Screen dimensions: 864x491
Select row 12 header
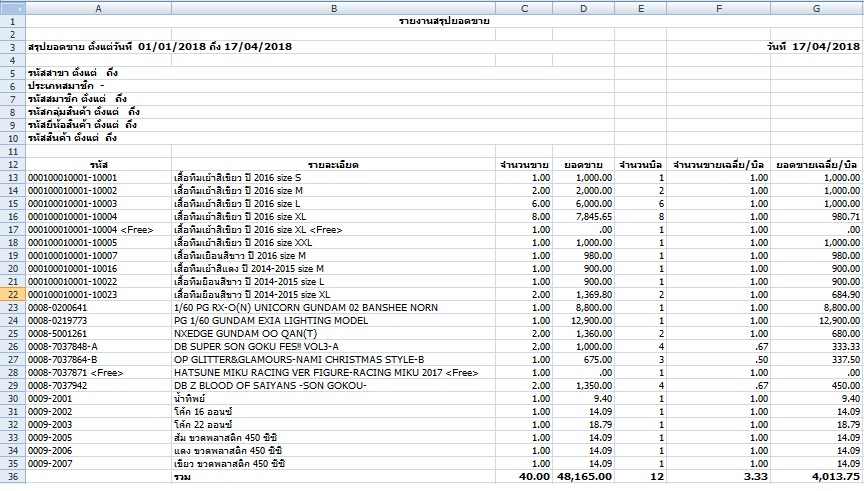pos(13,164)
